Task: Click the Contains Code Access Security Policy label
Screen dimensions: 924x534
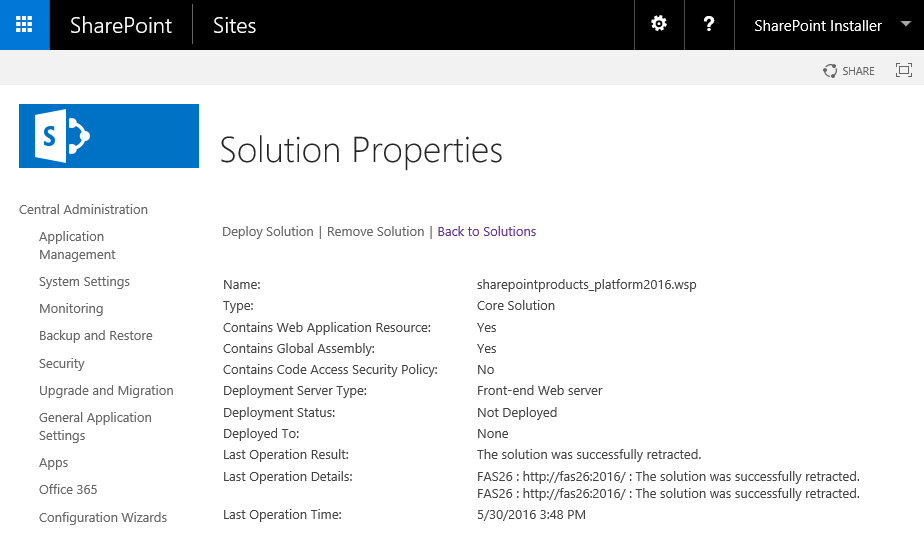Action: (330, 370)
